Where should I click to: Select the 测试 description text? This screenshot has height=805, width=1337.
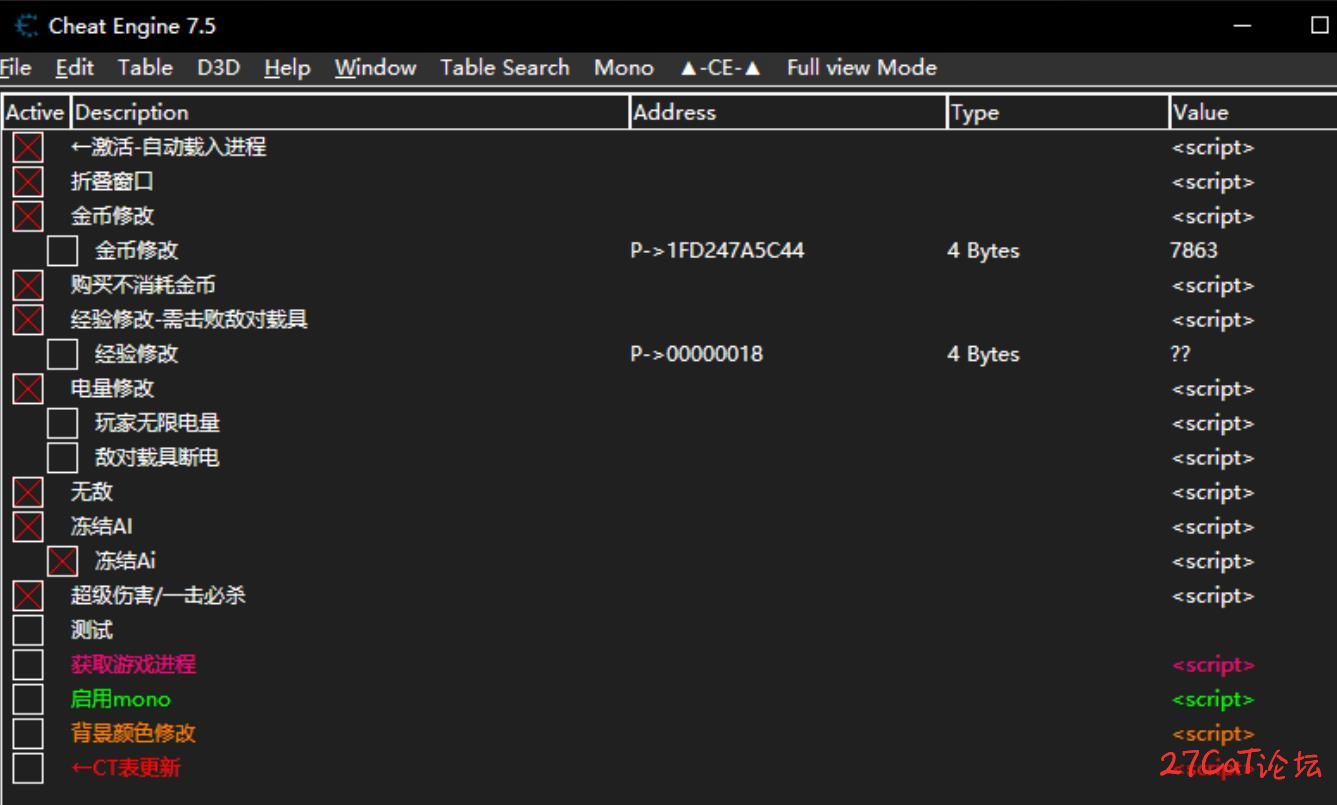pyautogui.click(x=92, y=630)
